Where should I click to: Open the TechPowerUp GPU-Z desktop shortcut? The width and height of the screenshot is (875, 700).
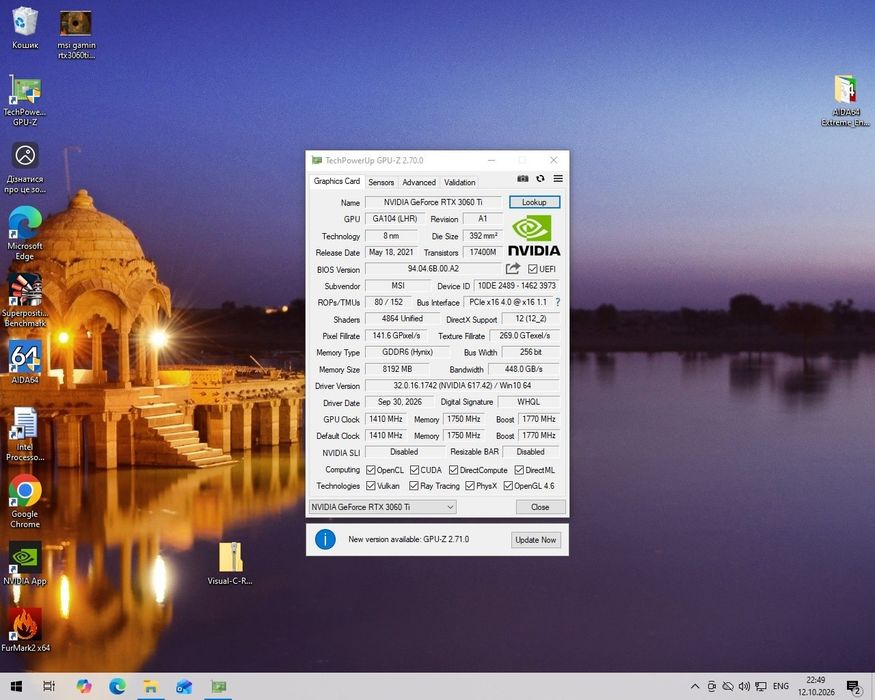(x=25, y=100)
